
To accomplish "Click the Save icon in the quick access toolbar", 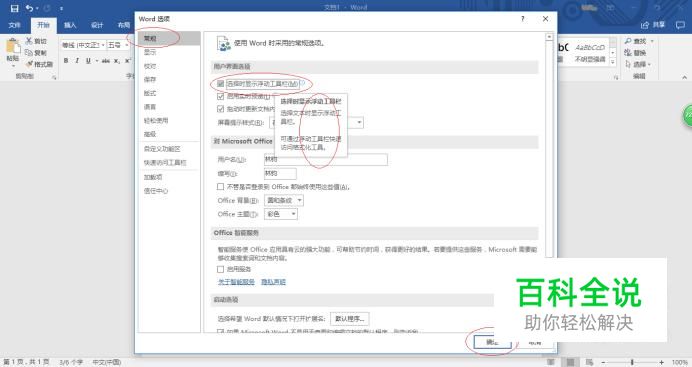I will click(x=15, y=8).
